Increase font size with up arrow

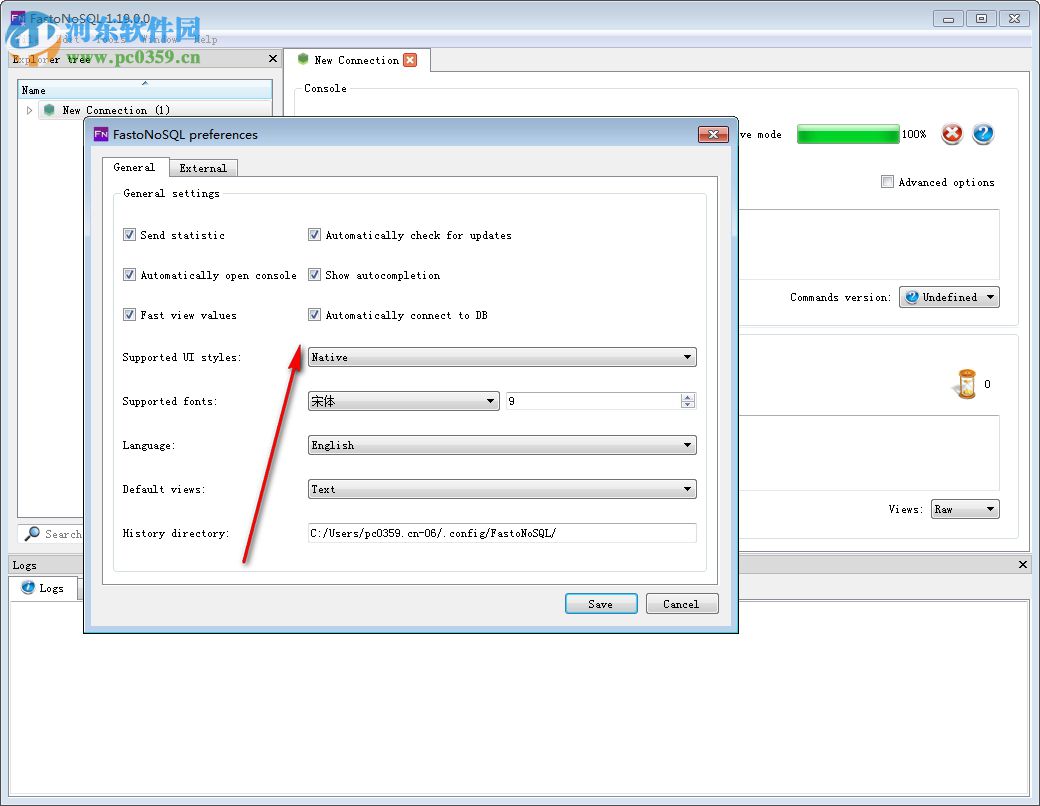tap(688, 397)
